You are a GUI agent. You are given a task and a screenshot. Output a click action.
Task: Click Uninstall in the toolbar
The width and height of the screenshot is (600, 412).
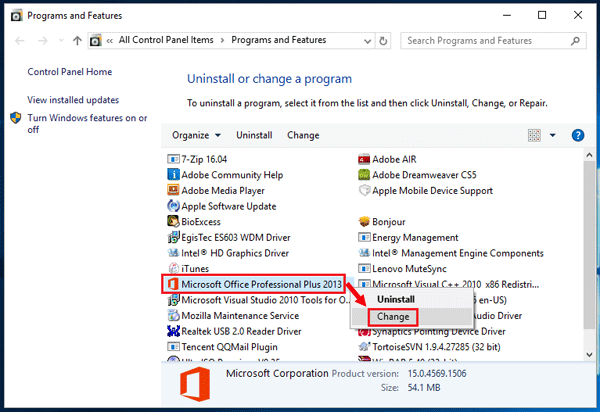(254, 135)
